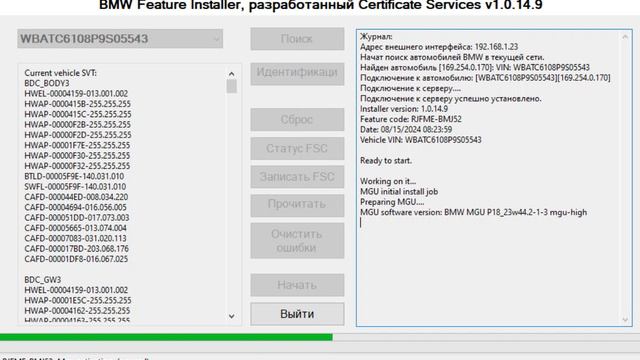
Task: Select the HWAP-00004162-255.255.255 line
Action: [x=77, y=311]
